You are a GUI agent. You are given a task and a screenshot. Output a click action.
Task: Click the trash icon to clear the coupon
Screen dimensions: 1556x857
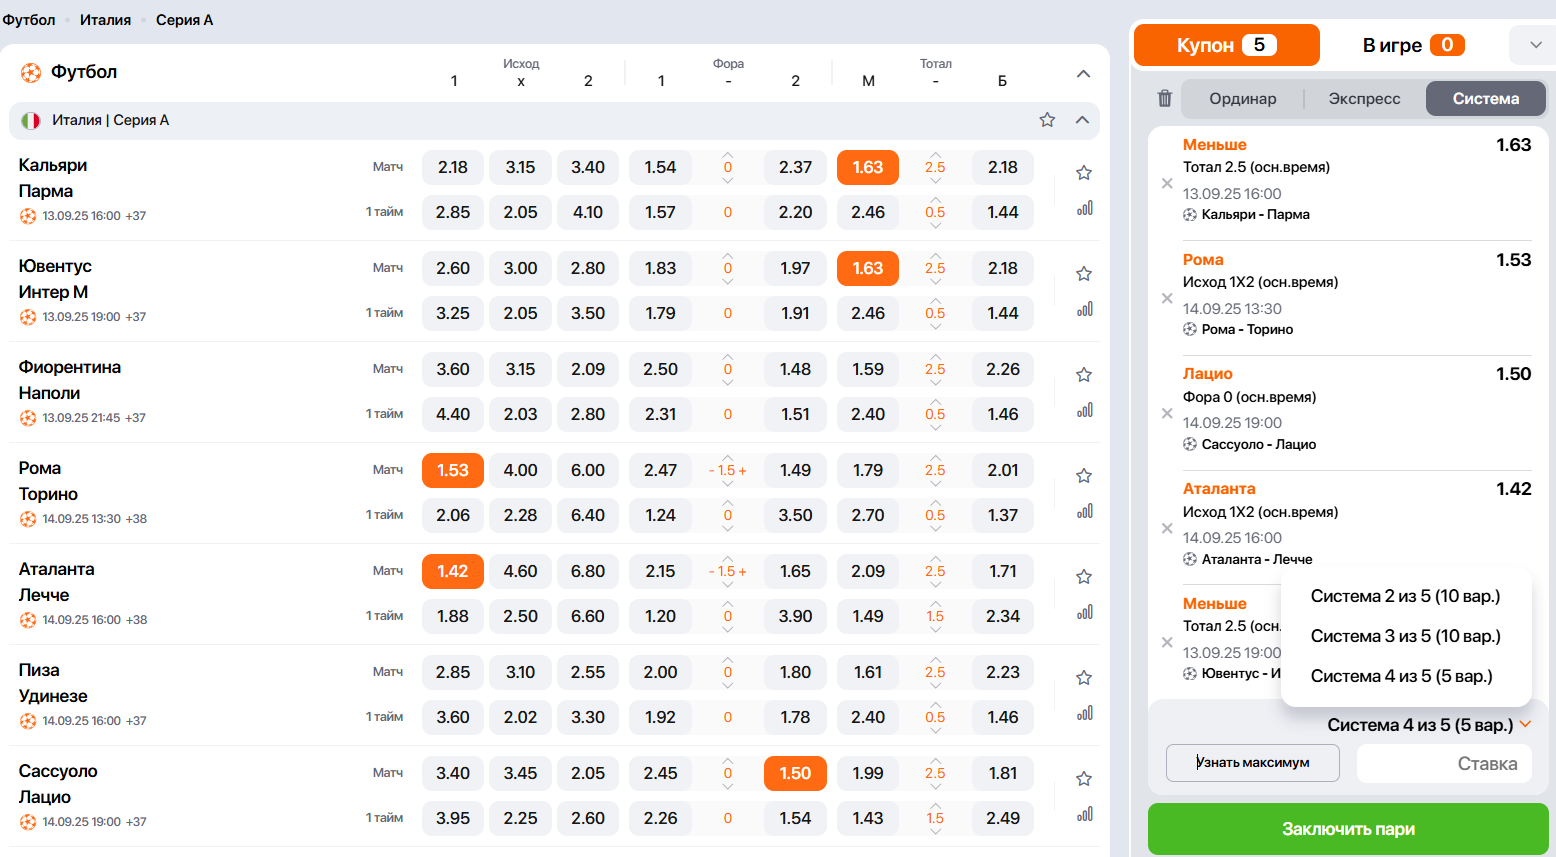tap(1164, 98)
